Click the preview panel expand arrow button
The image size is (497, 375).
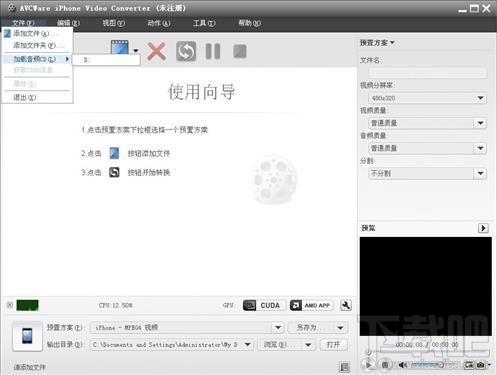pyautogui.click(x=483, y=228)
